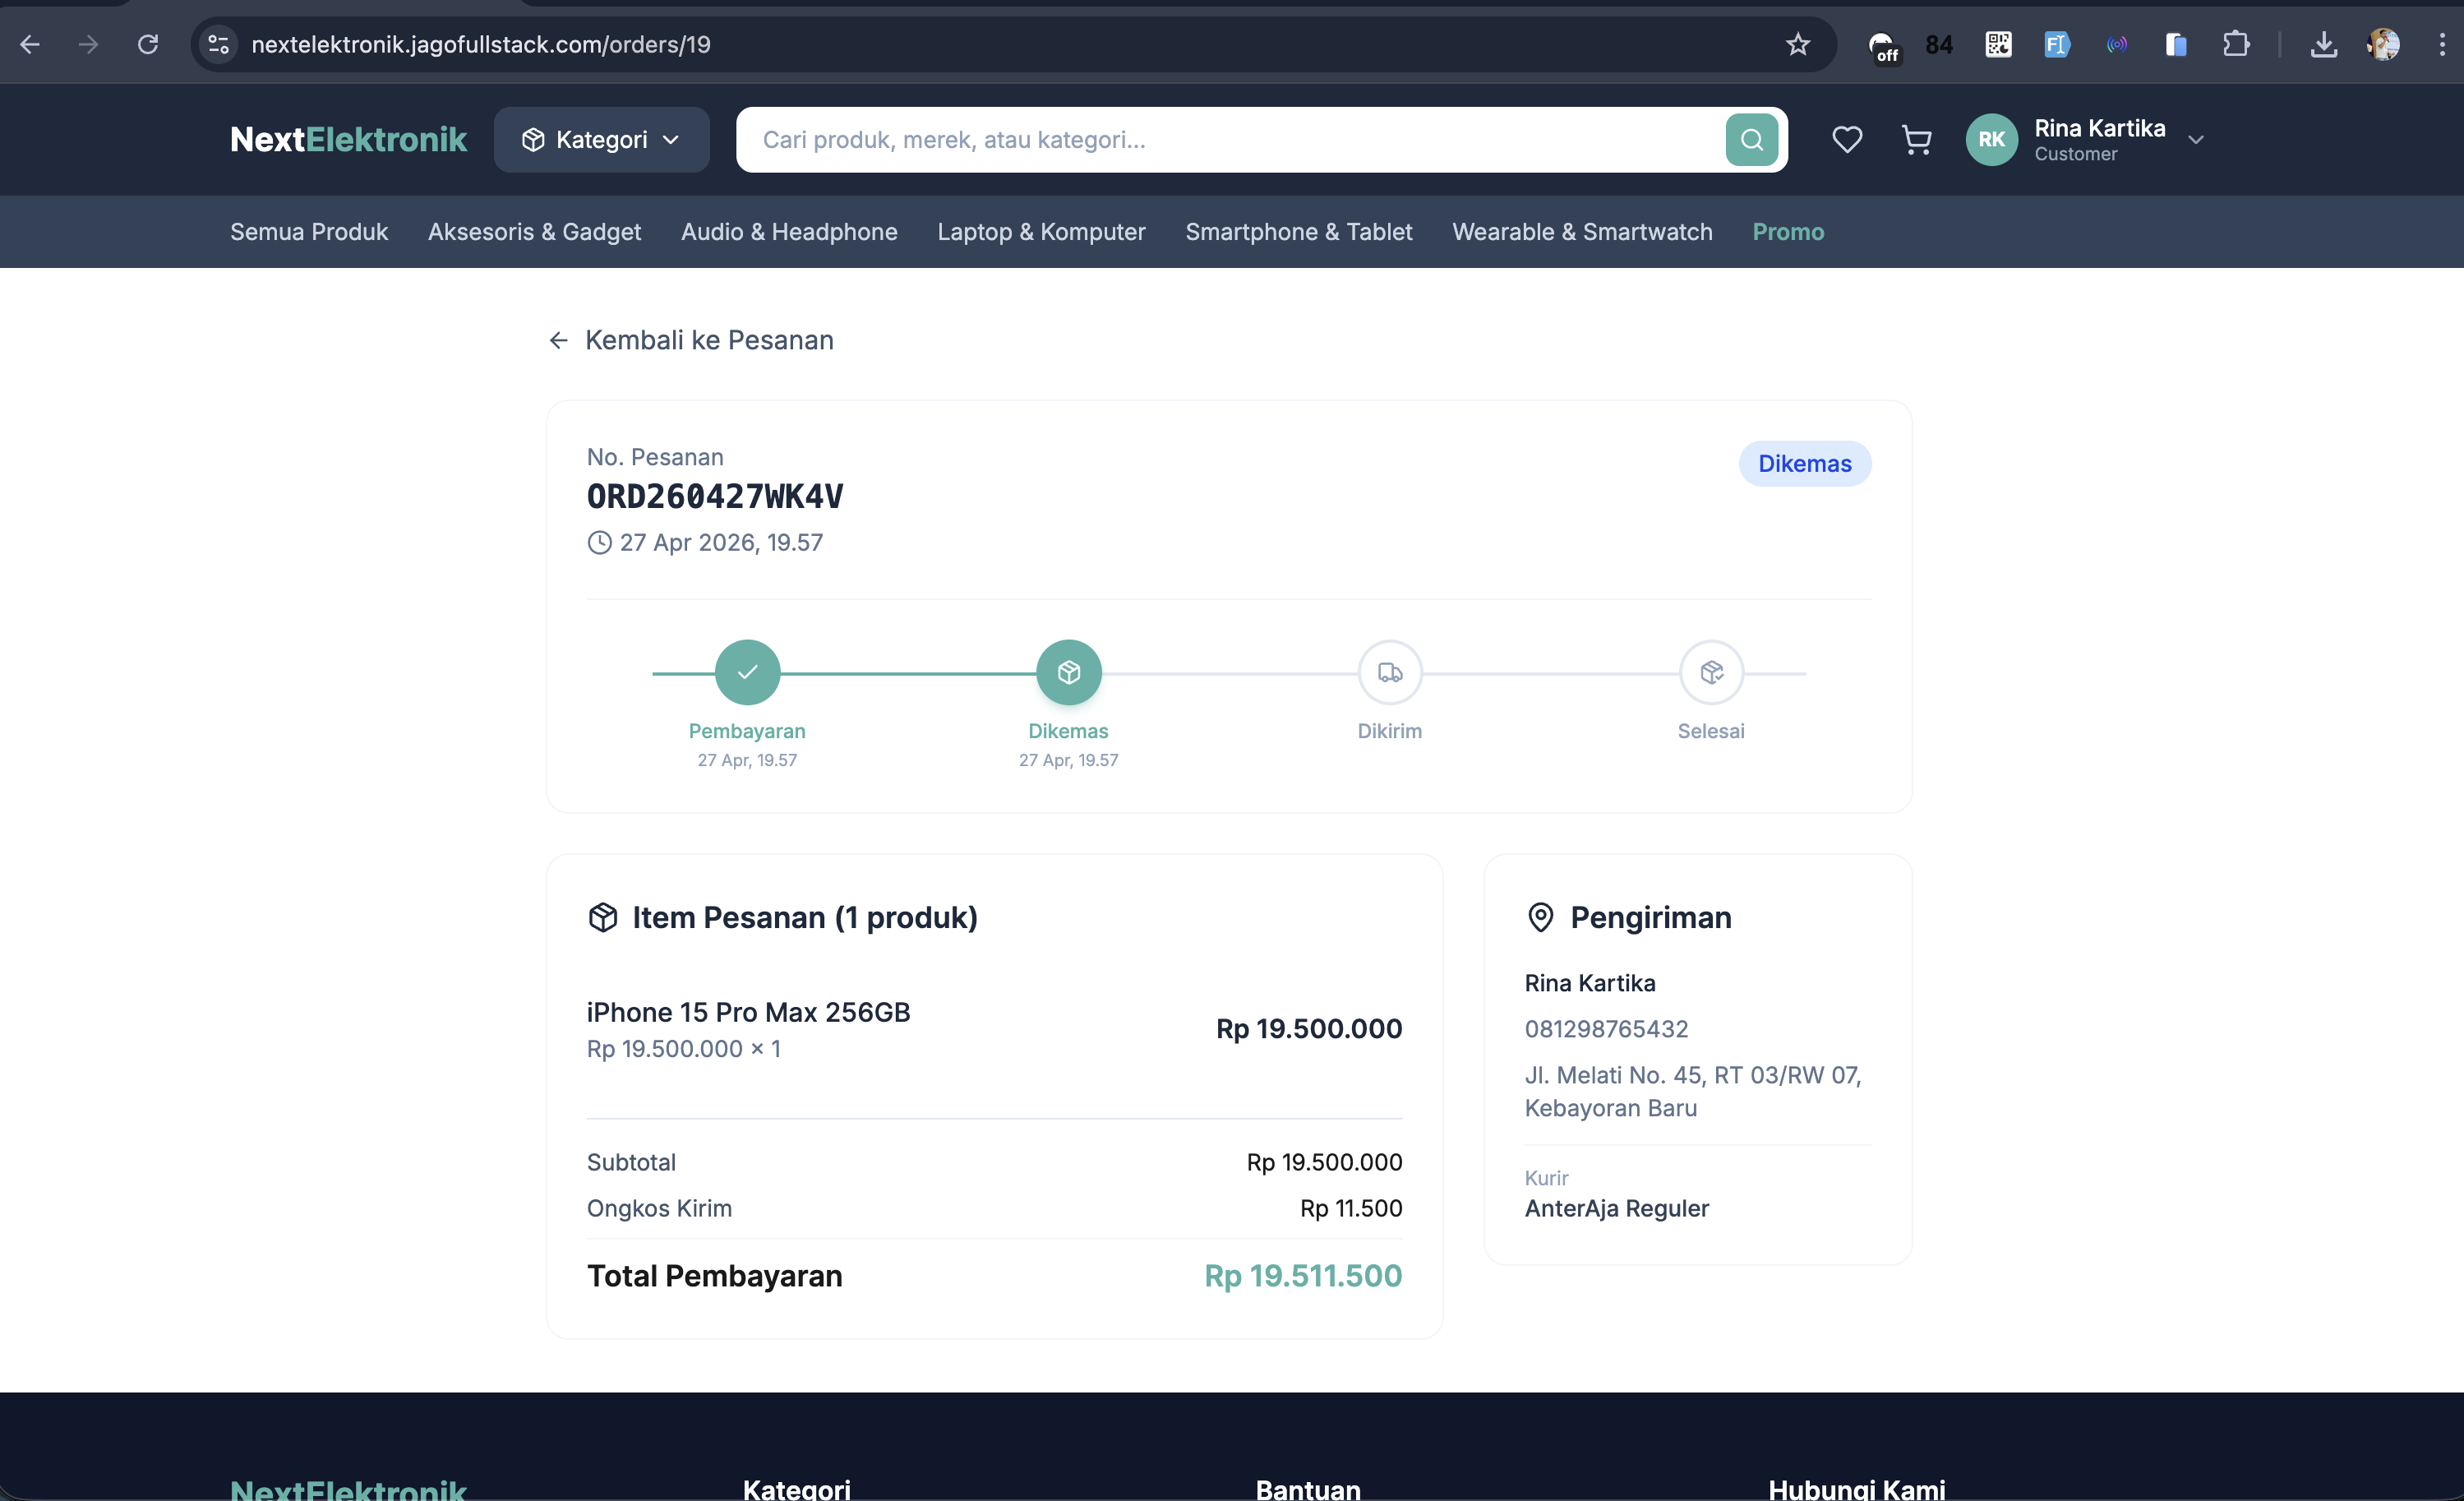Expand the Kategori dropdown
The image size is (2464, 1501).
(601, 140)
